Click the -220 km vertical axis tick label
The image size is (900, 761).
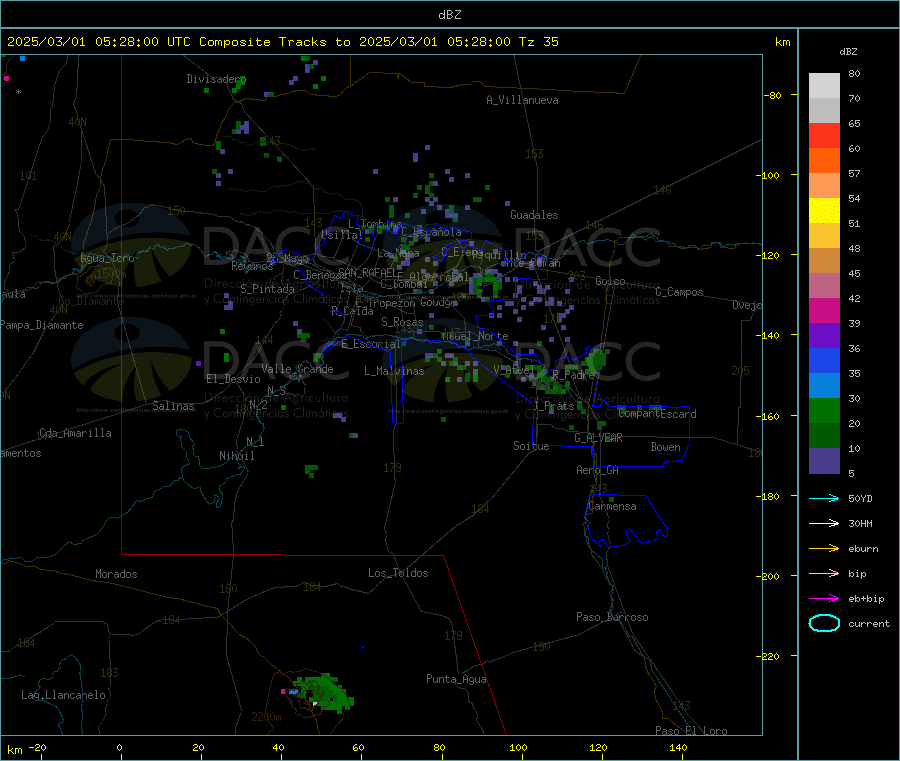pyautogui.click(x=767, y=656)
